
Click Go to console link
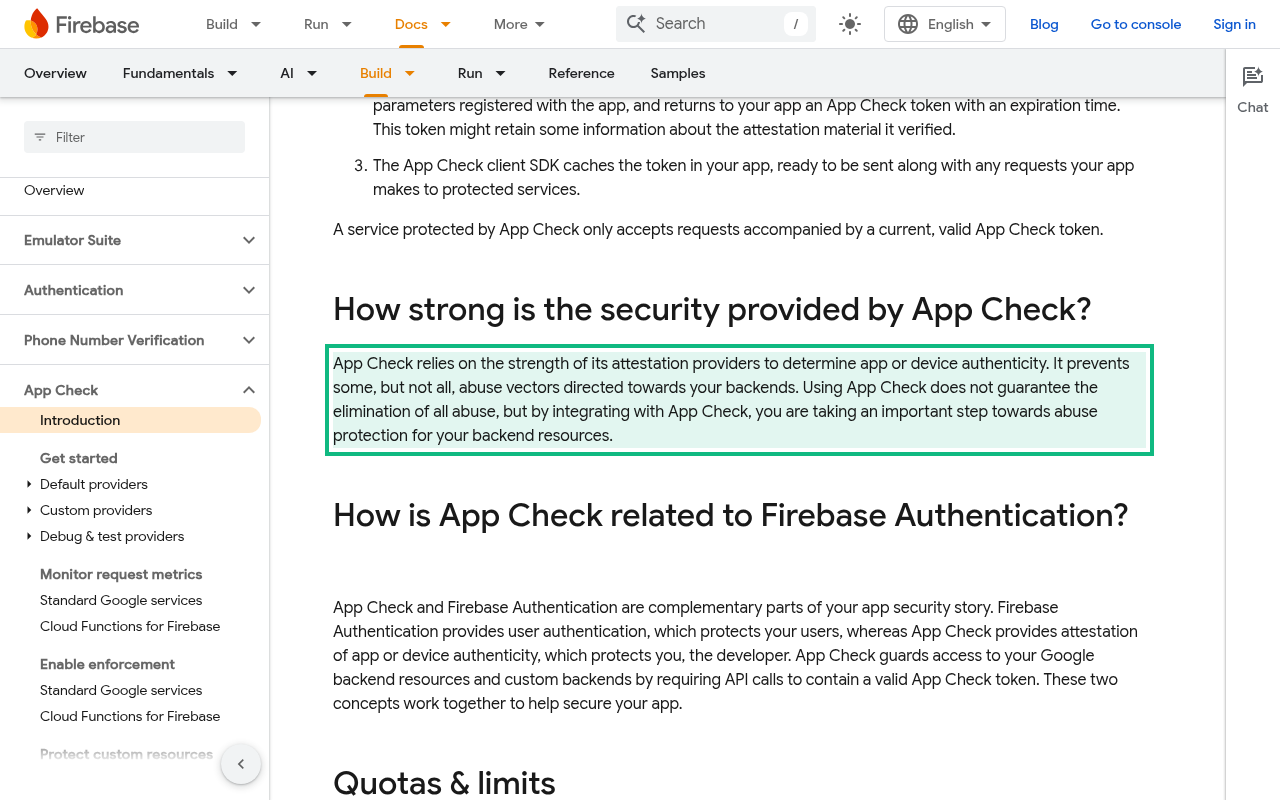(x=1136, y=24)
